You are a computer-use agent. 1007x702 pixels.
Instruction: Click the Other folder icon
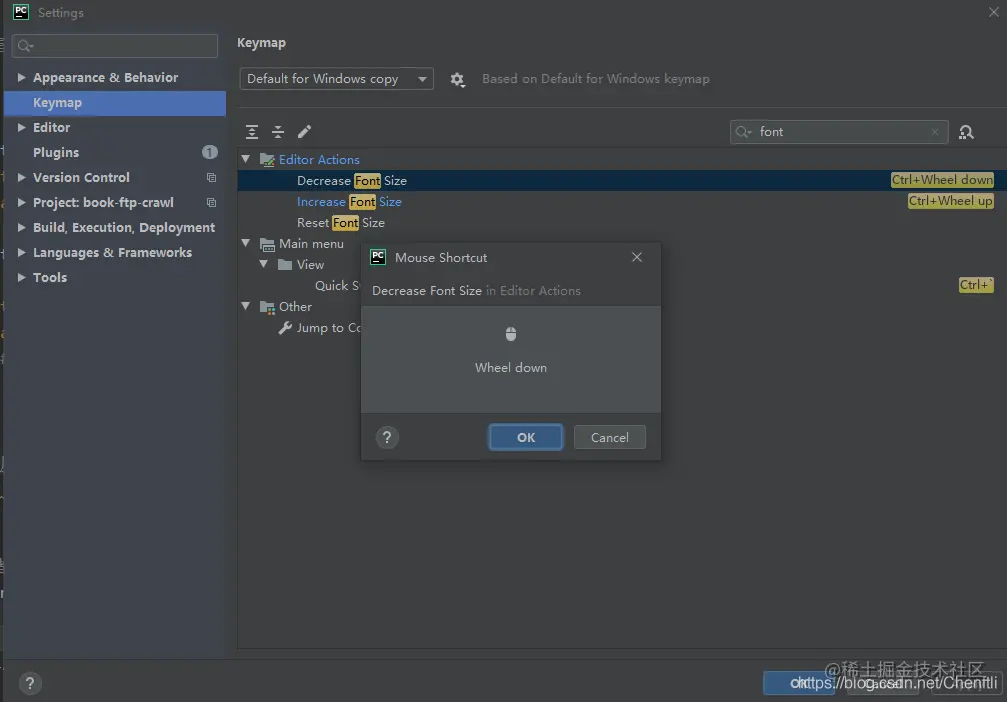(x=267, y=307)
